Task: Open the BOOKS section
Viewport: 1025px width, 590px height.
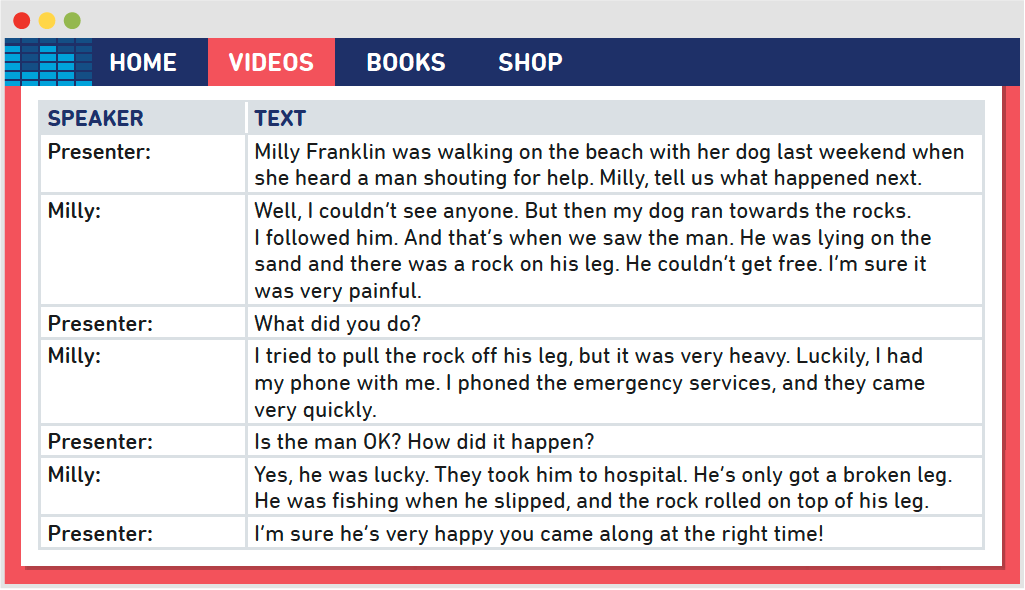Action: point(406,62)
